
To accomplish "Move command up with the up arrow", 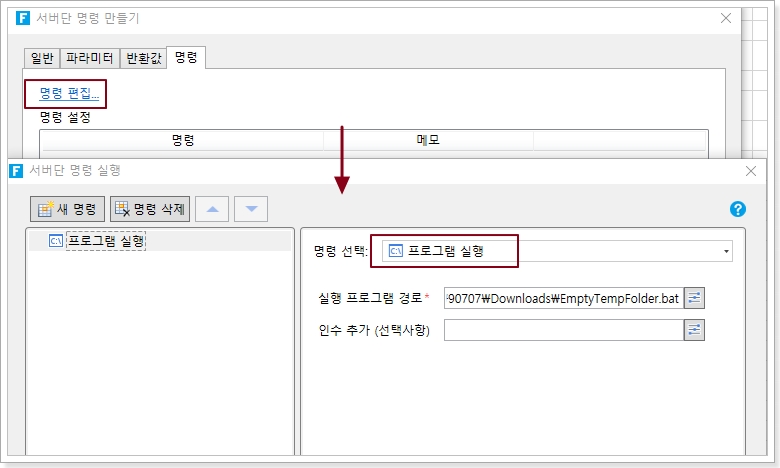I will pos(212,208).
